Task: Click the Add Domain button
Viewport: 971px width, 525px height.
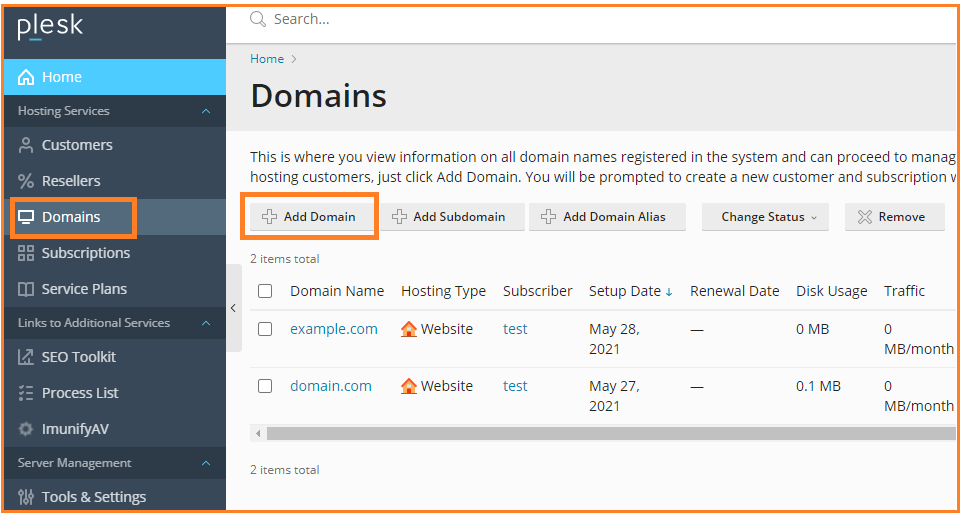Action: pyautogui.click(x=311, y=217)
